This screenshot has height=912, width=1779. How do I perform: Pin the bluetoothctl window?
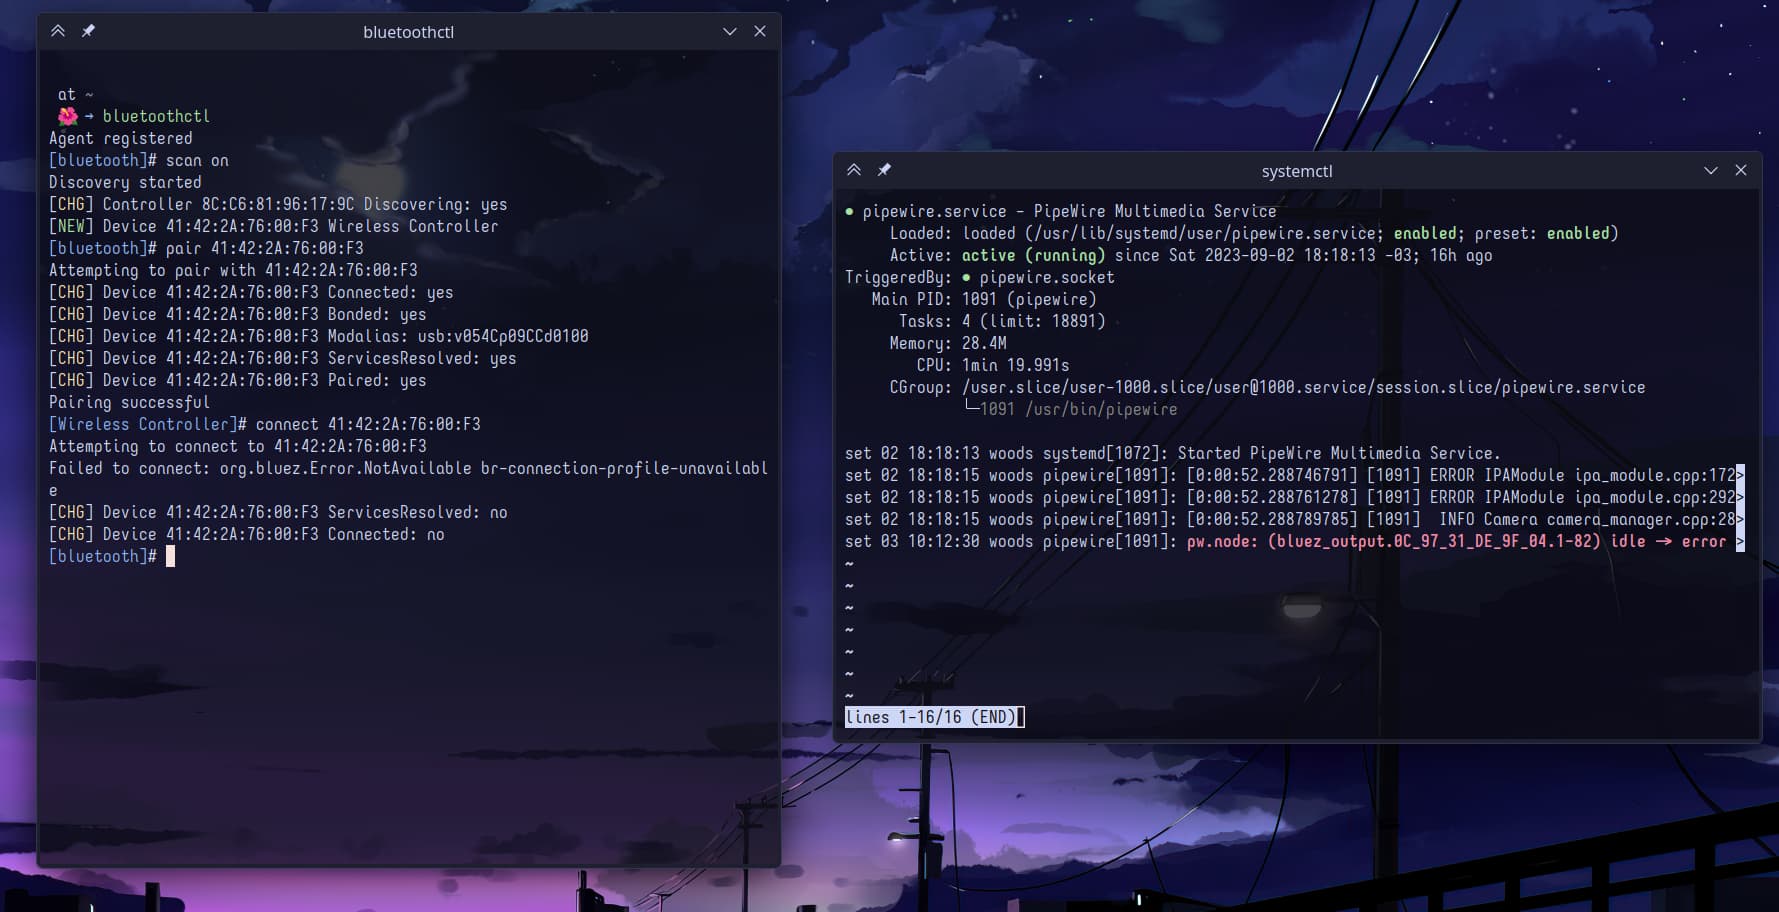point(88,31)
